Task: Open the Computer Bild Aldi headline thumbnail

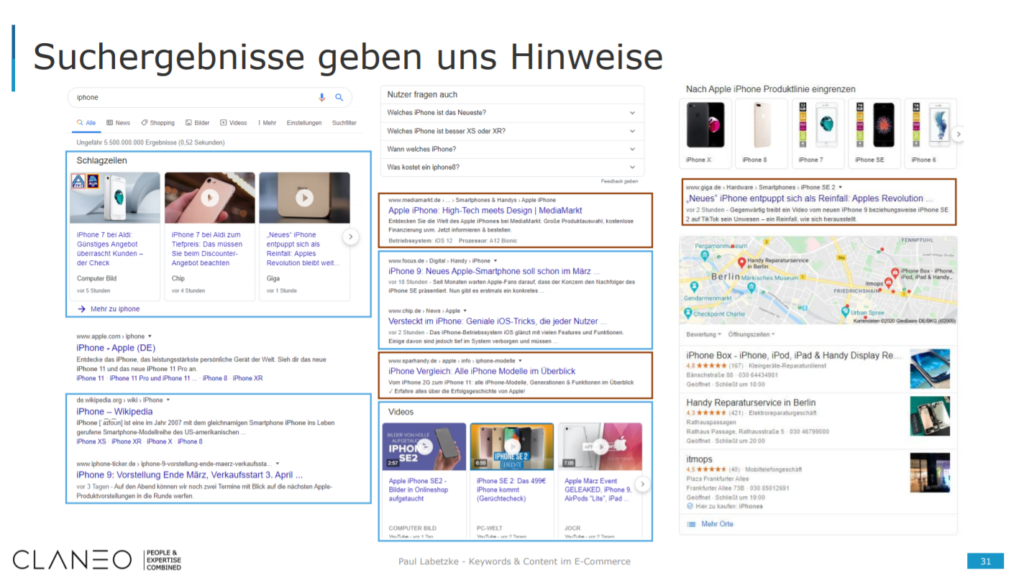Action: (115, 197)
